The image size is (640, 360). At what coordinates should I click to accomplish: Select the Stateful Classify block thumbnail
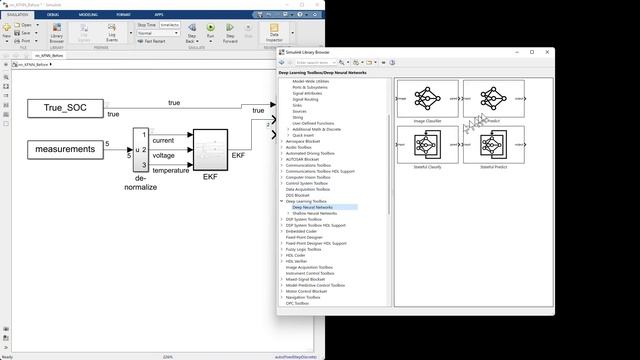427,144
